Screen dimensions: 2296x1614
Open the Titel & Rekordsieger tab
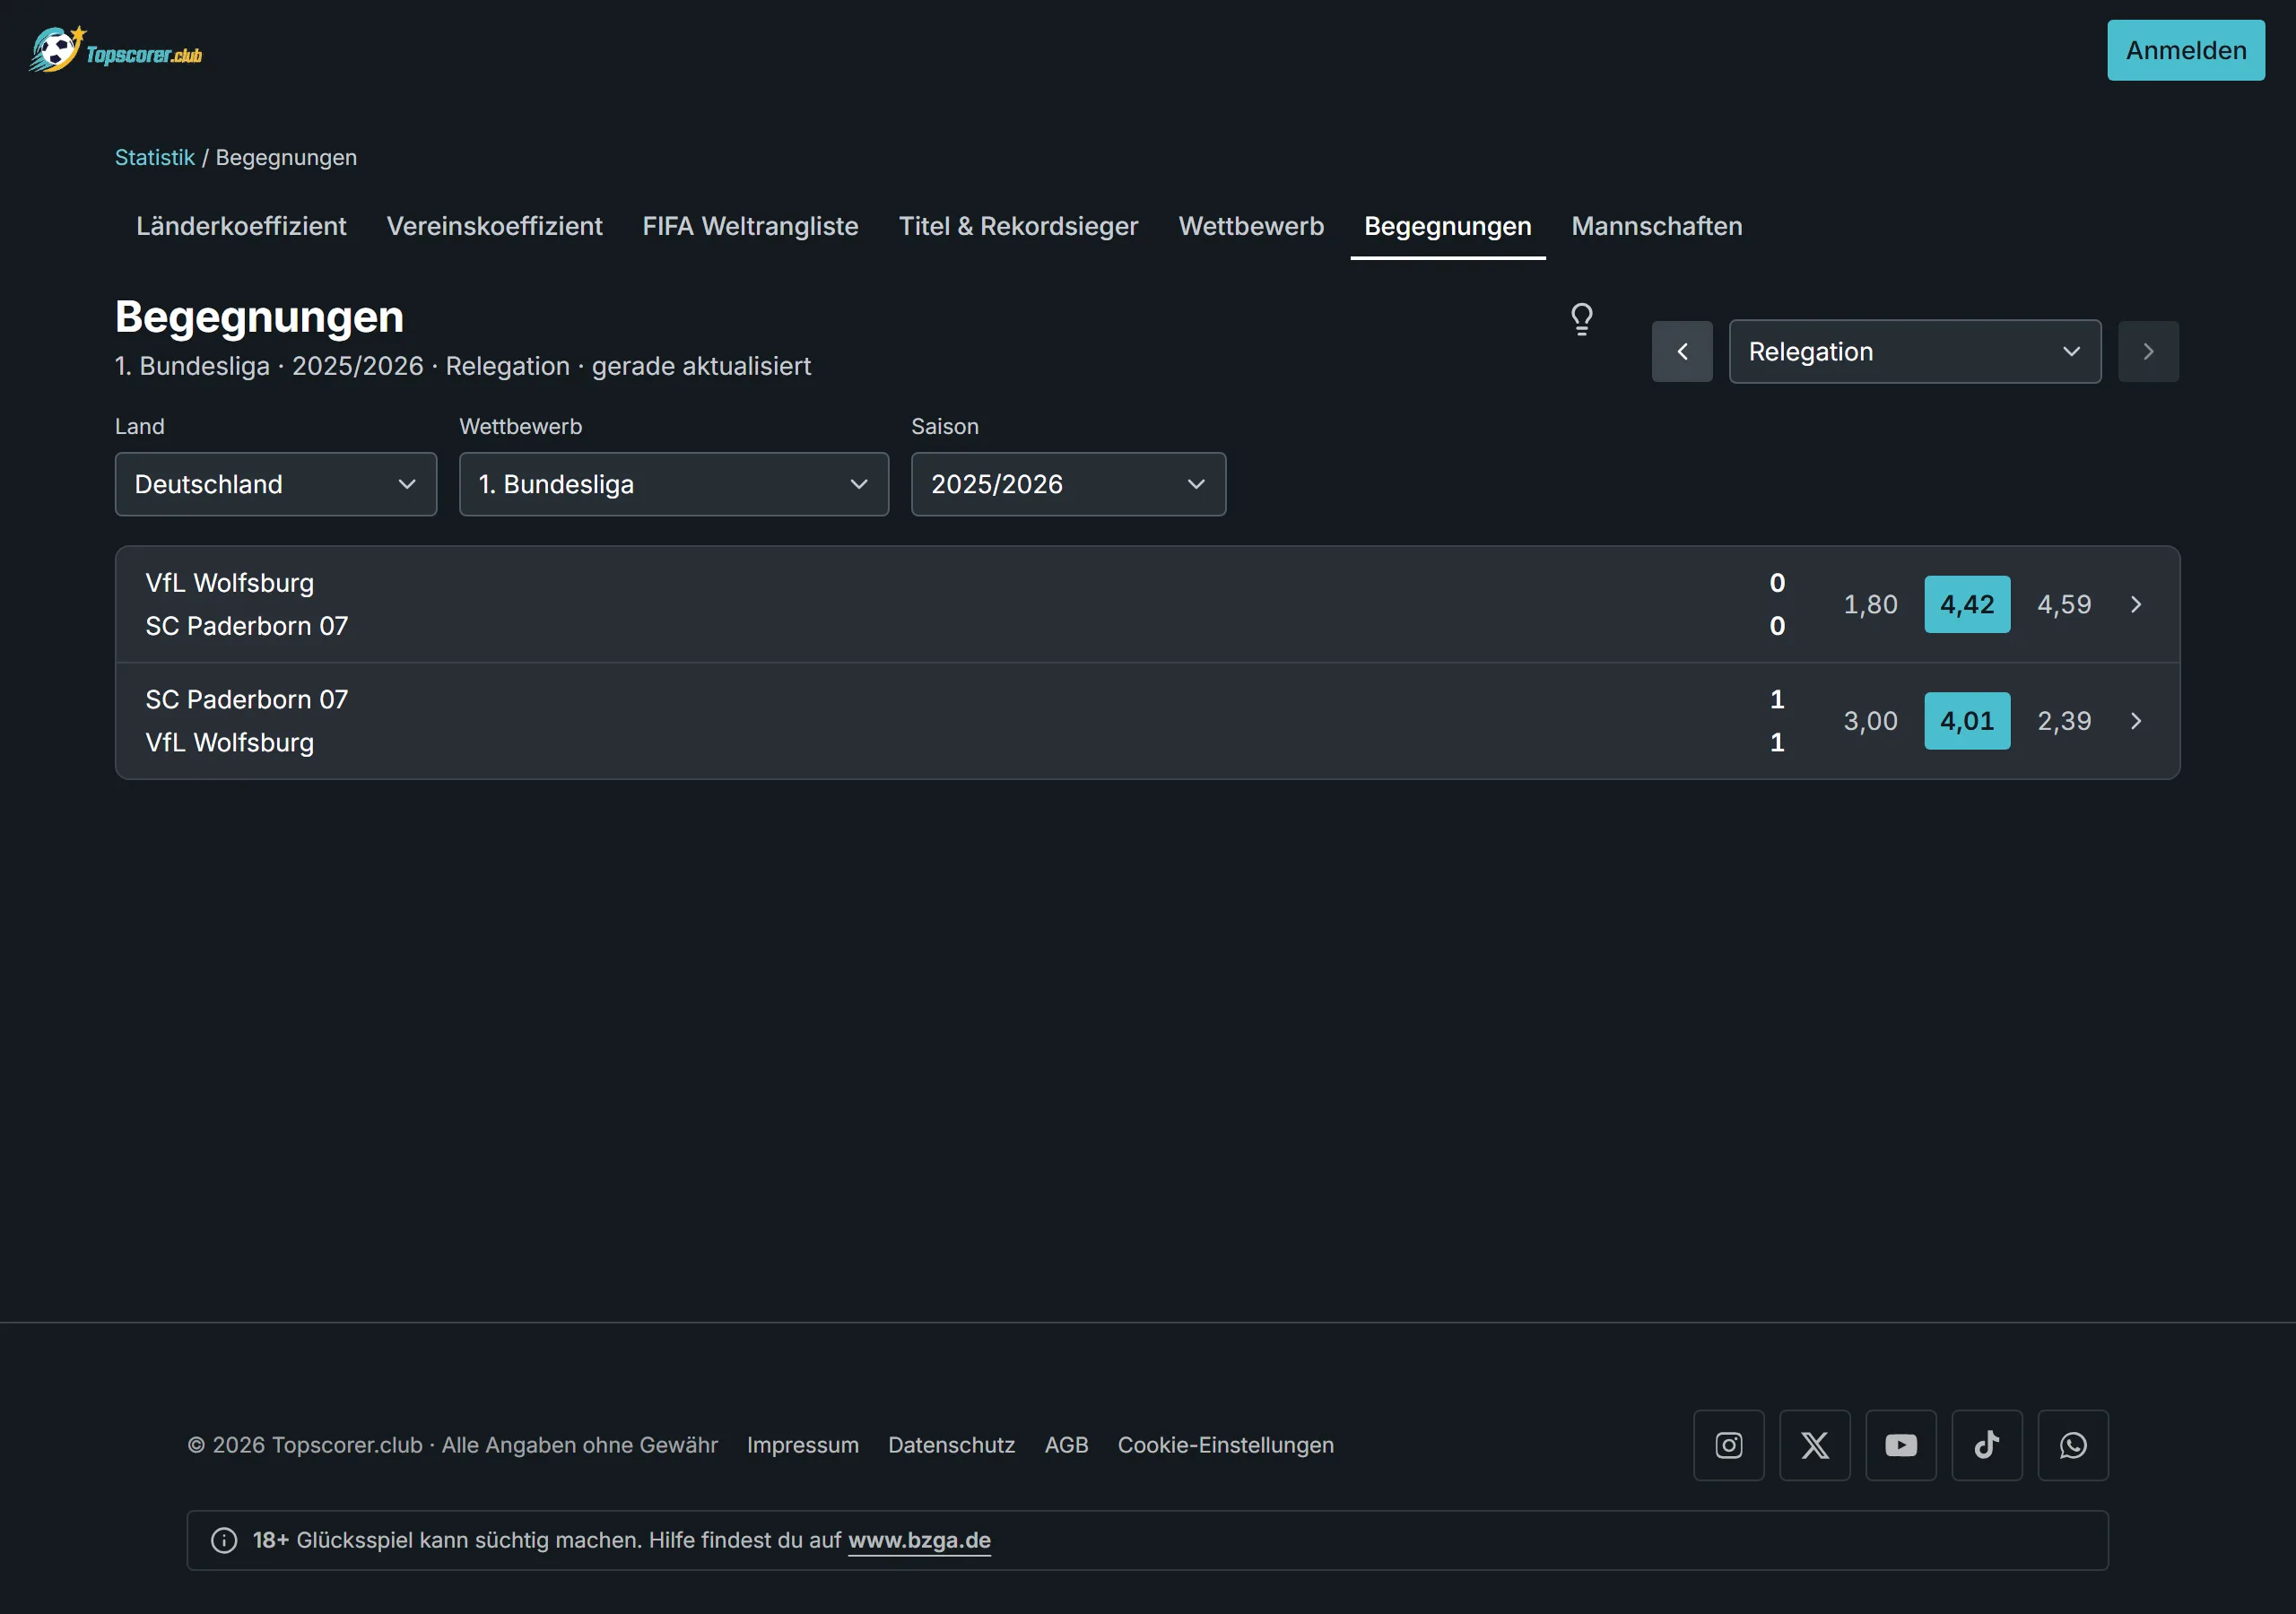point(1018,226)
